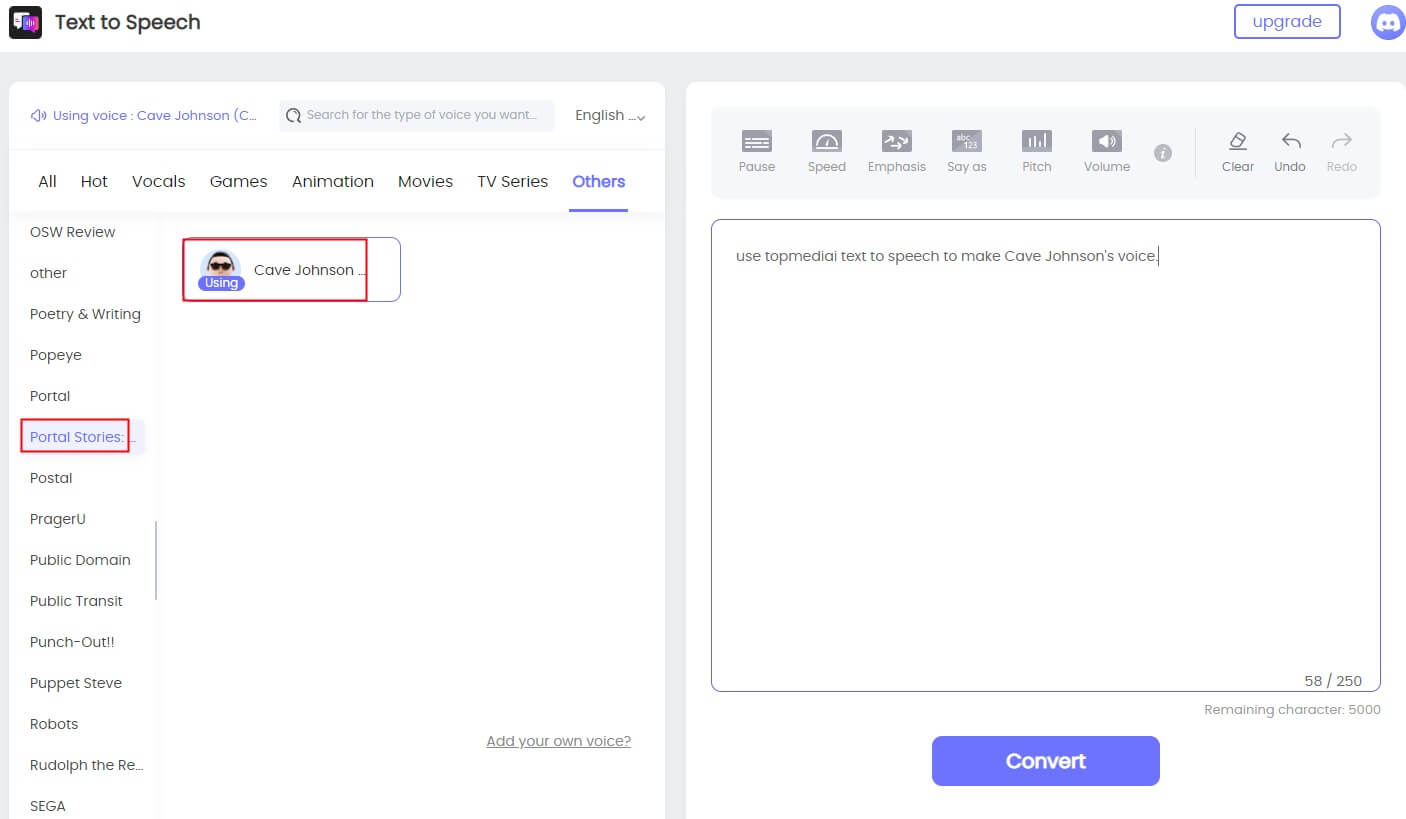Select the Portal category
Image resolution: width=1406 pixels, height=819 pixels.
click(50, 396)
